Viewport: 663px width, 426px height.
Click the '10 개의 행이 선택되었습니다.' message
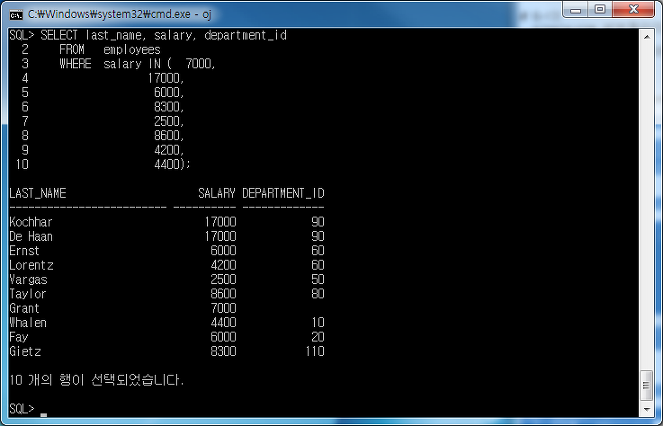tap(97, 380)
